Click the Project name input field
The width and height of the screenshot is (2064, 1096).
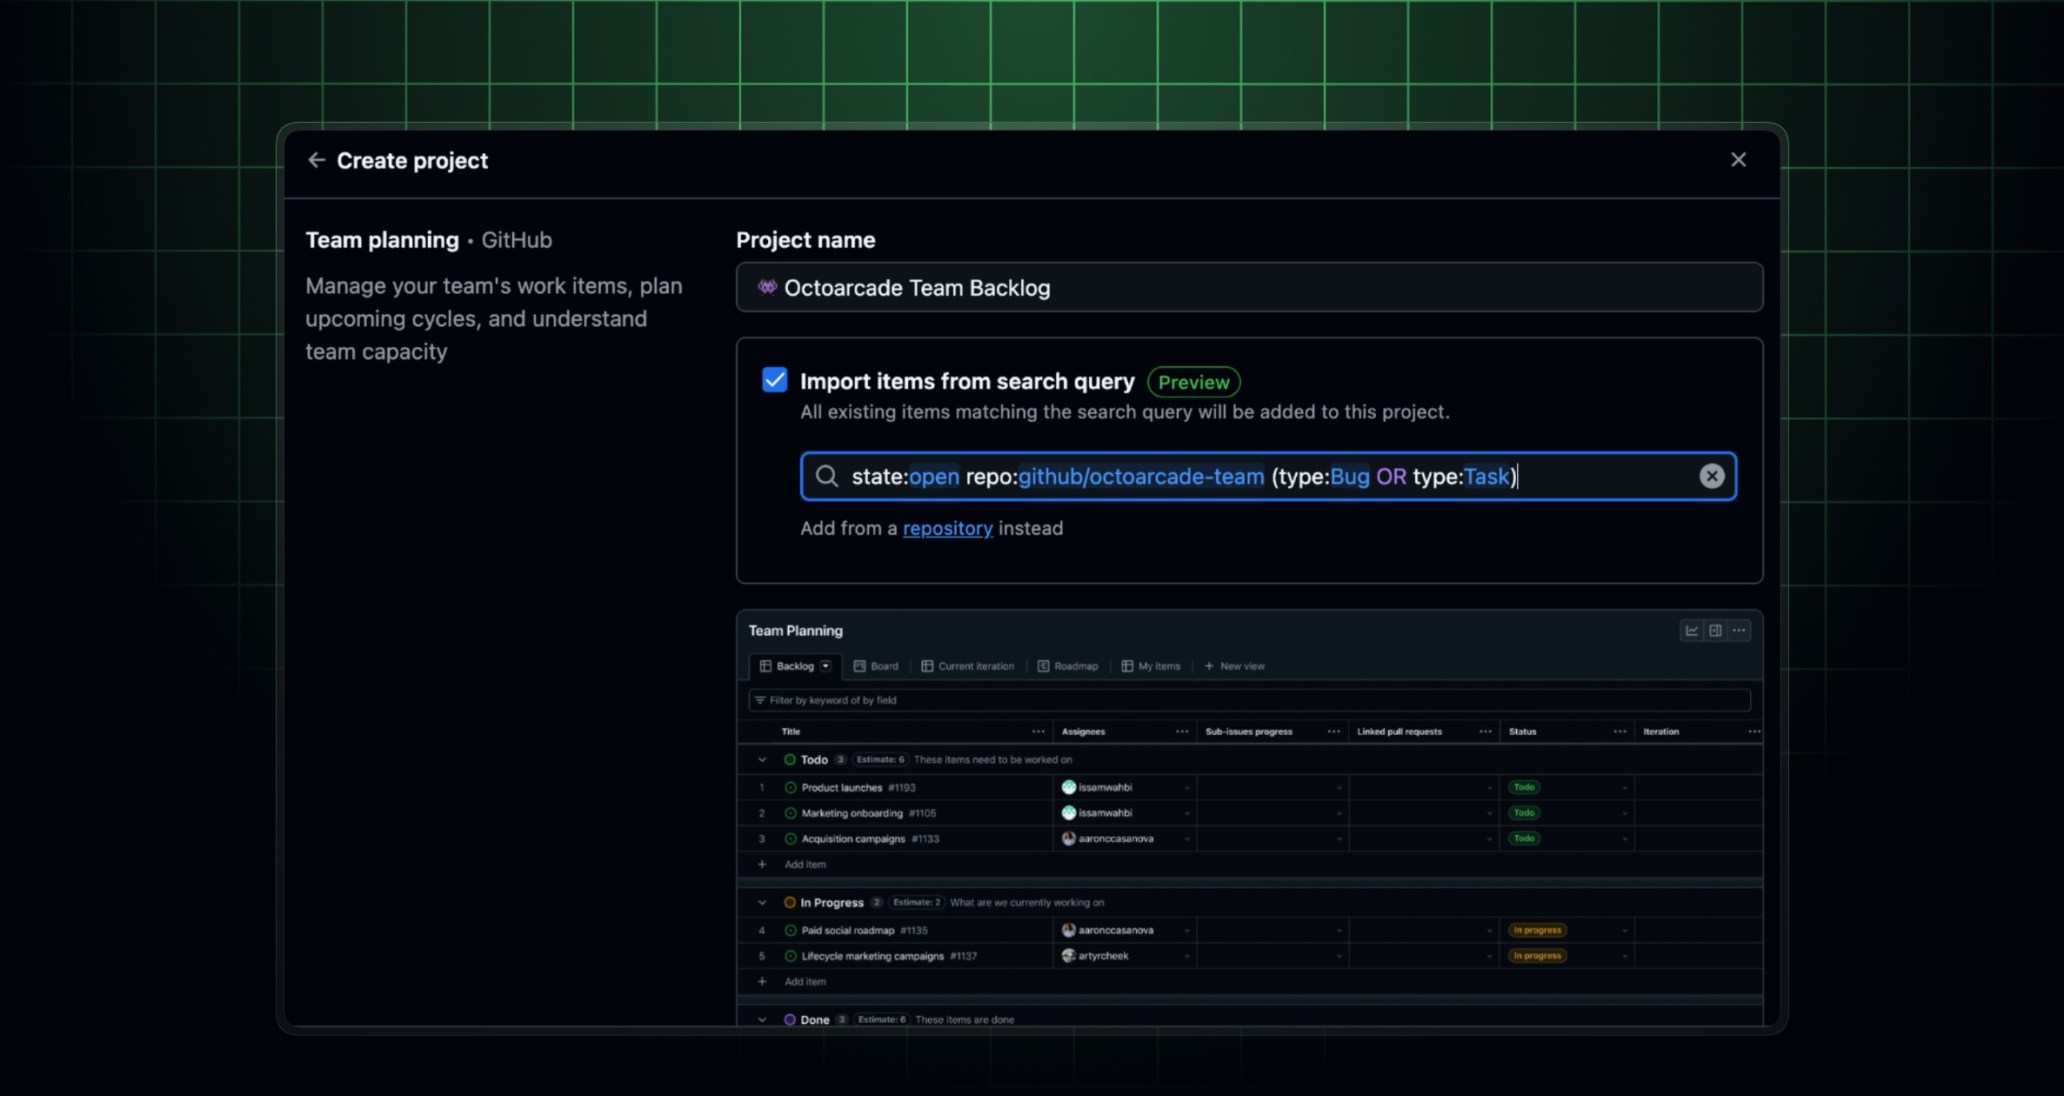[x=1248, y=288]
